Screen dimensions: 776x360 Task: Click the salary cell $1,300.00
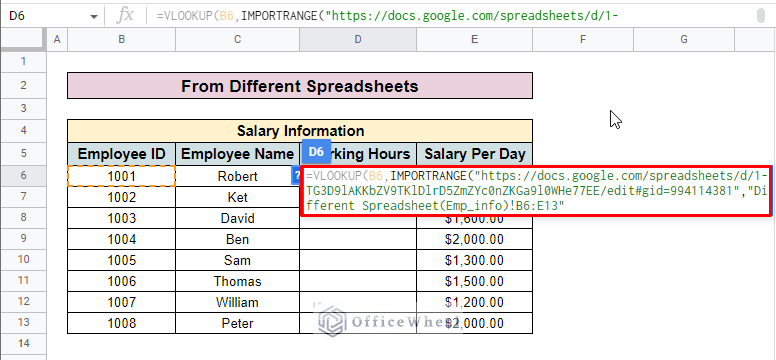tap(475, 260)
